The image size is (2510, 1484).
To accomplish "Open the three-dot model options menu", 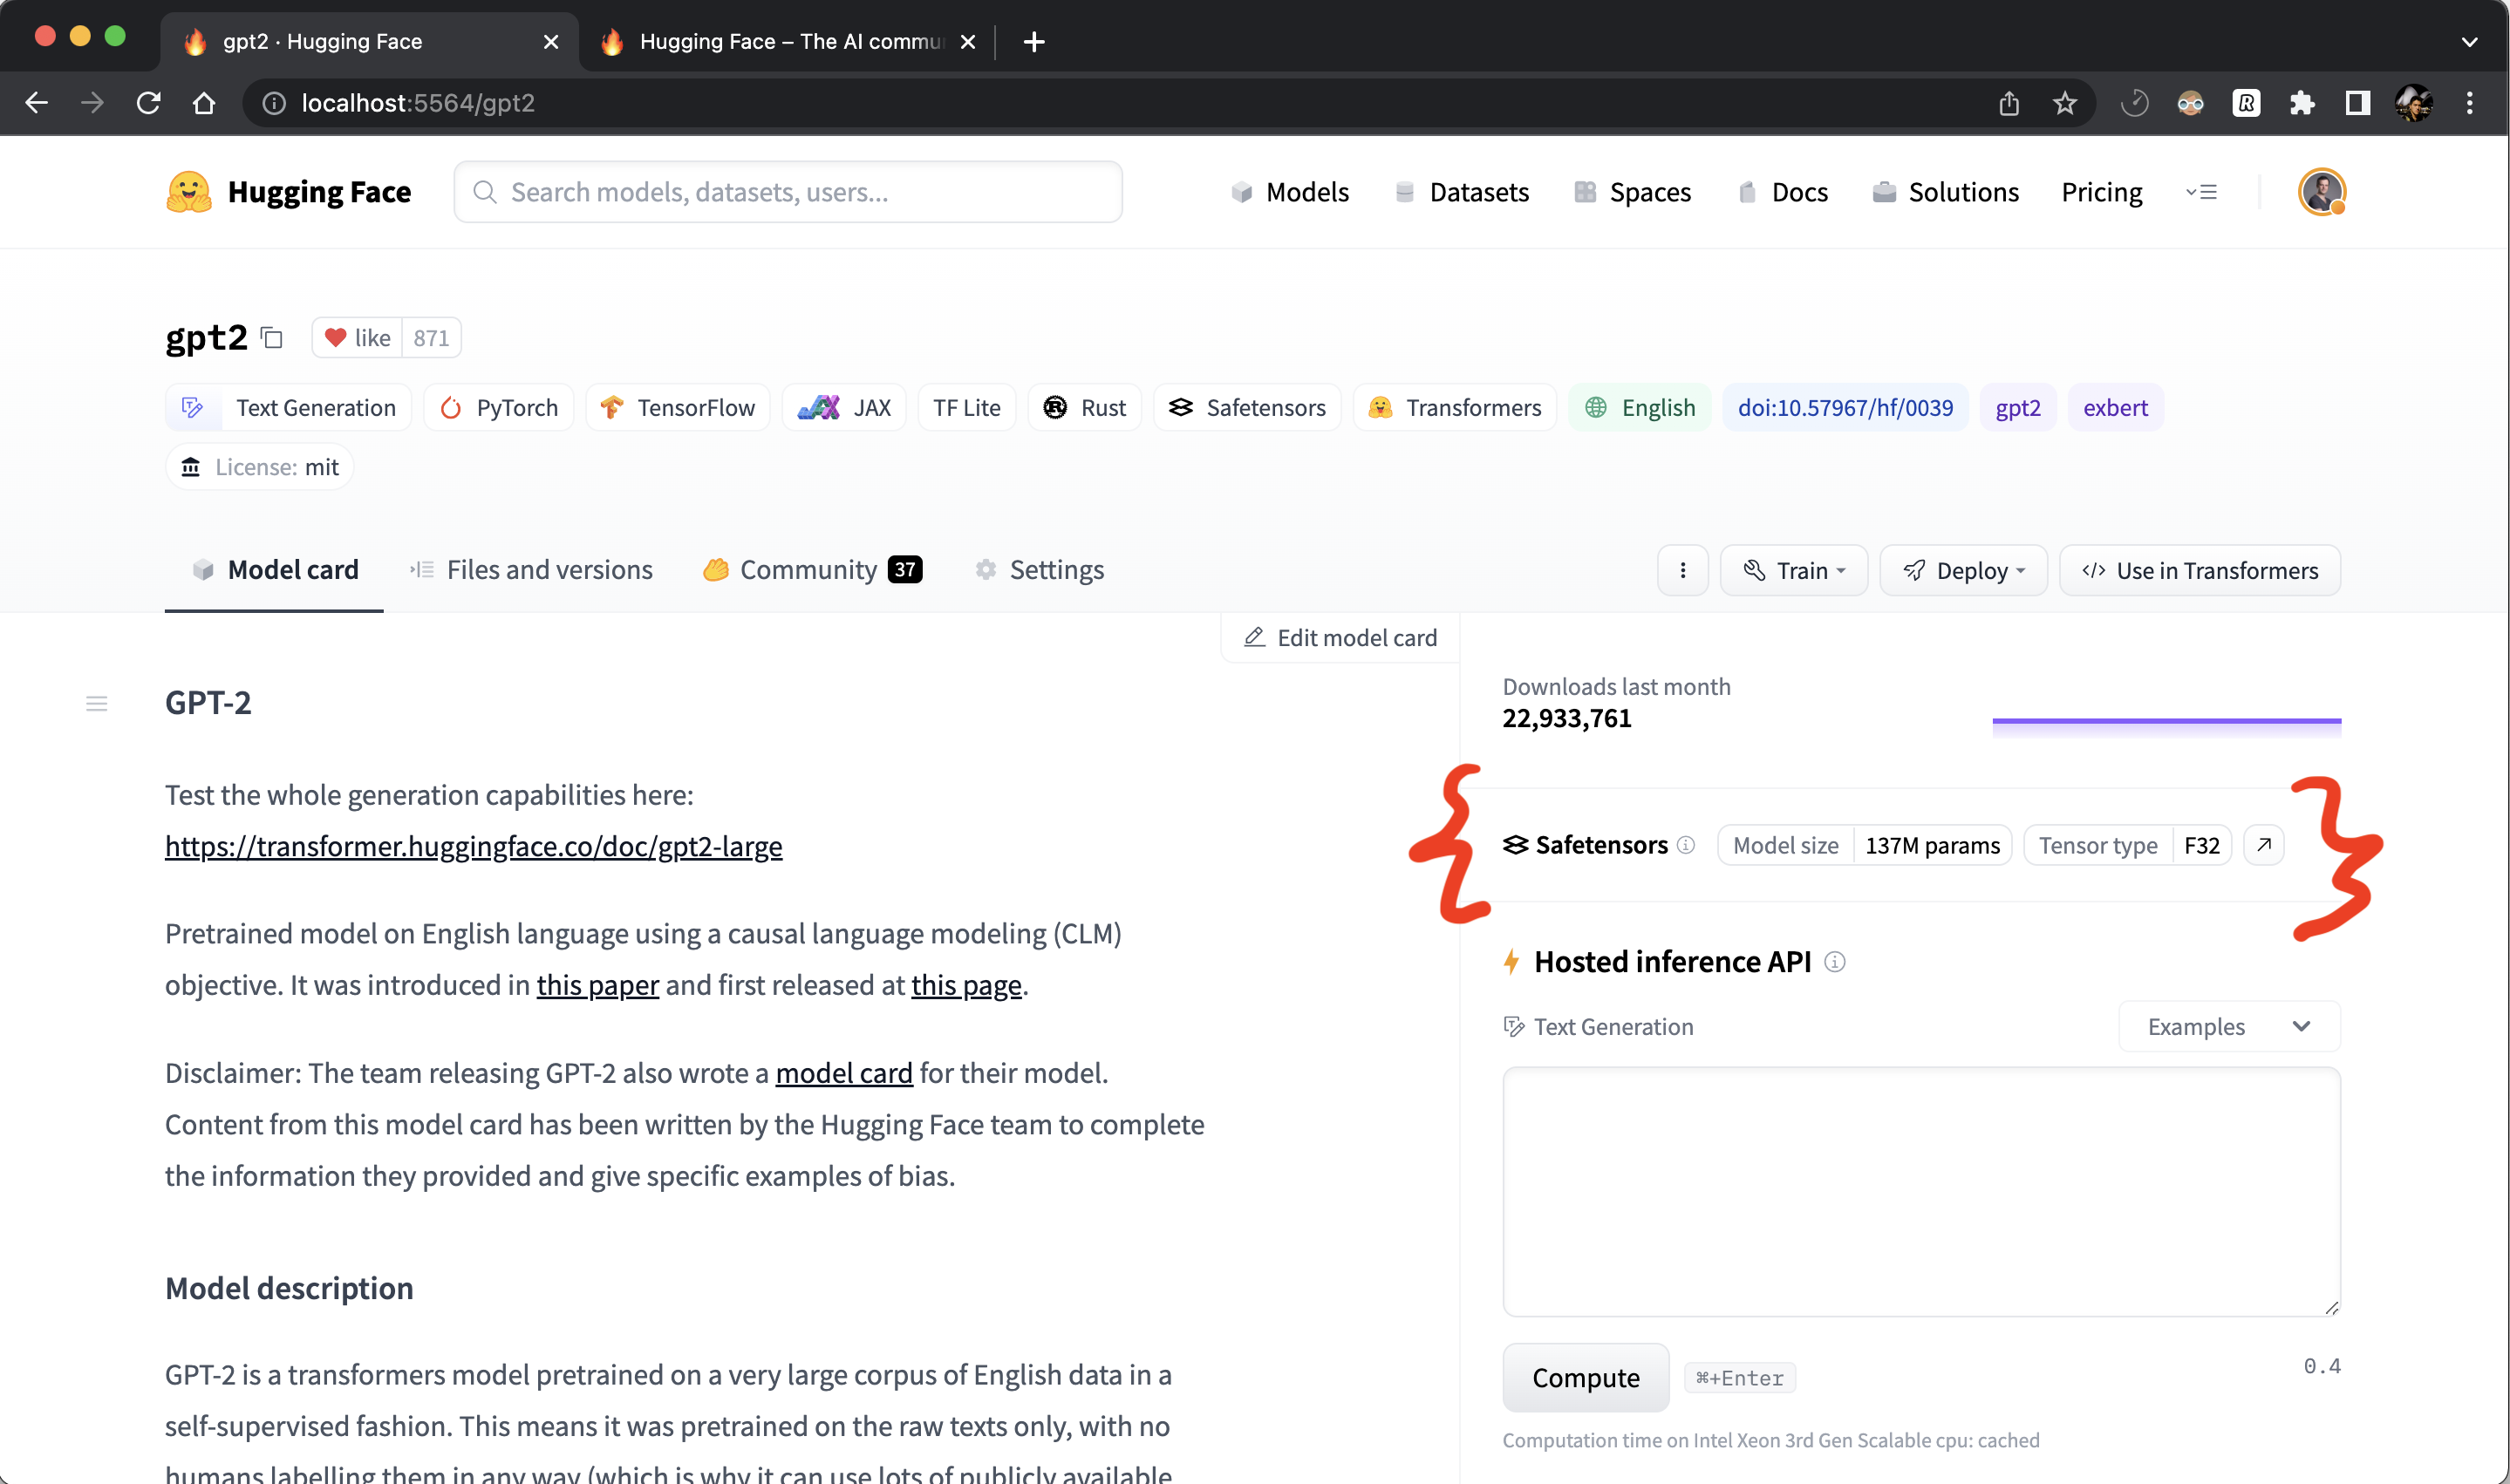I will click(x=1682, y=570).
